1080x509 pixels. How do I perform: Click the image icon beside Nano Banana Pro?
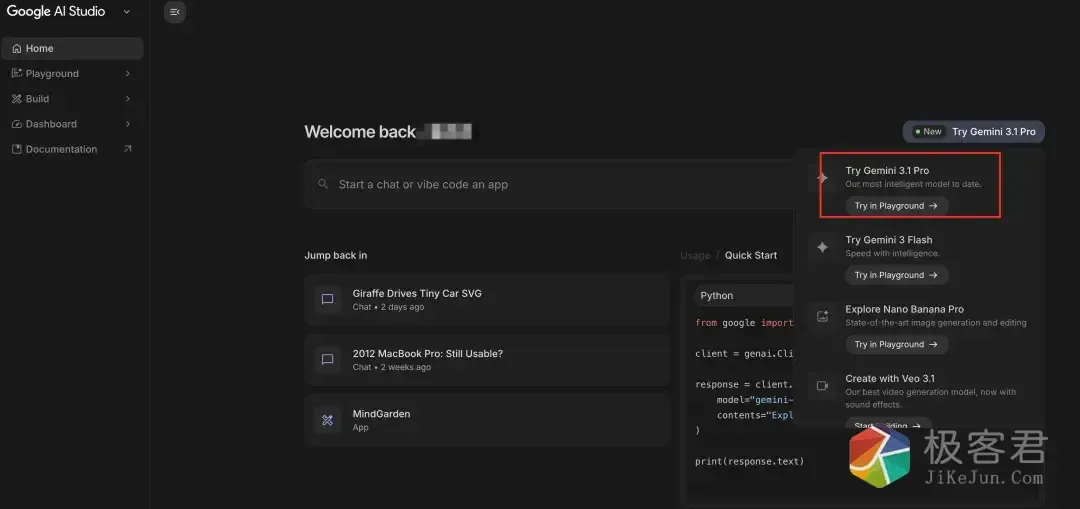[x=822, y=316]
